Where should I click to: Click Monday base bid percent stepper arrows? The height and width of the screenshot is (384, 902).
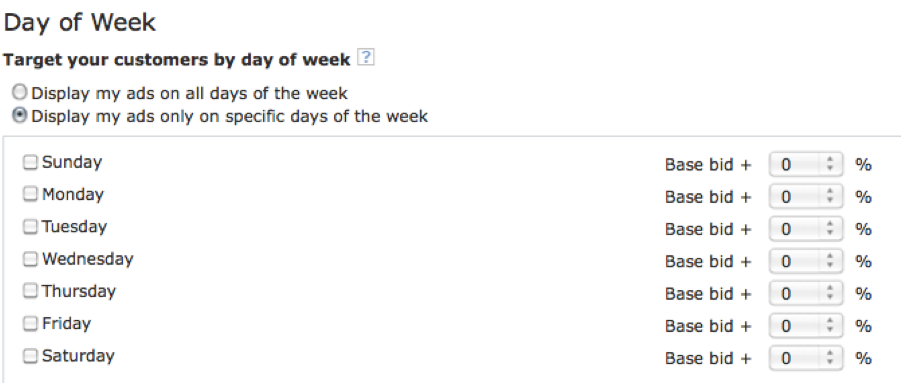coord(830,197)
